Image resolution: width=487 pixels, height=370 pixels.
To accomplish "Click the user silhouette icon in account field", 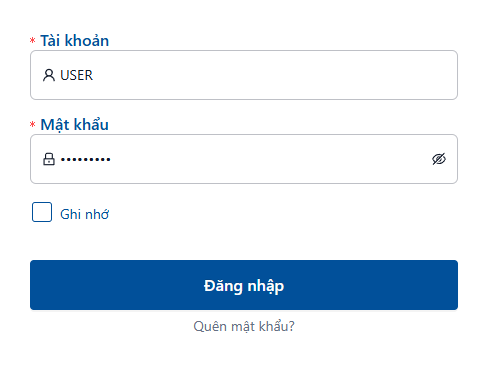I will pos(49,75).
